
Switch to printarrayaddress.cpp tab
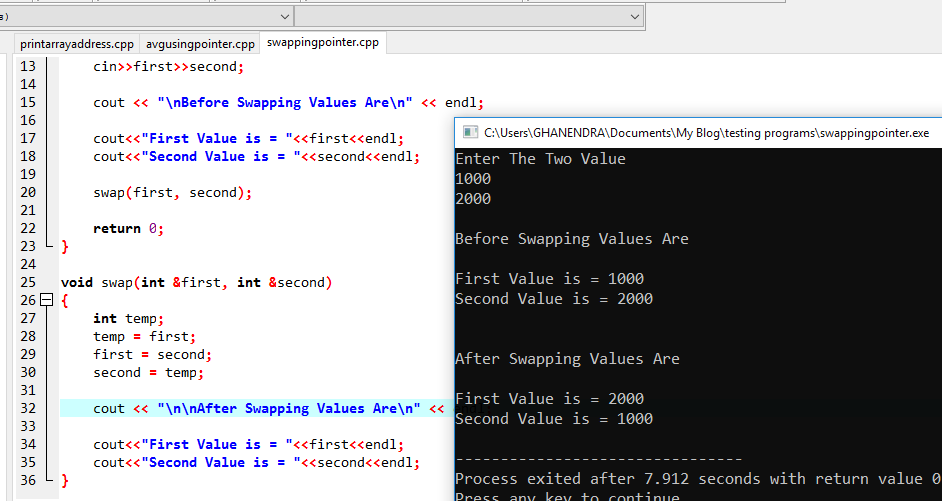coord(77,44)
